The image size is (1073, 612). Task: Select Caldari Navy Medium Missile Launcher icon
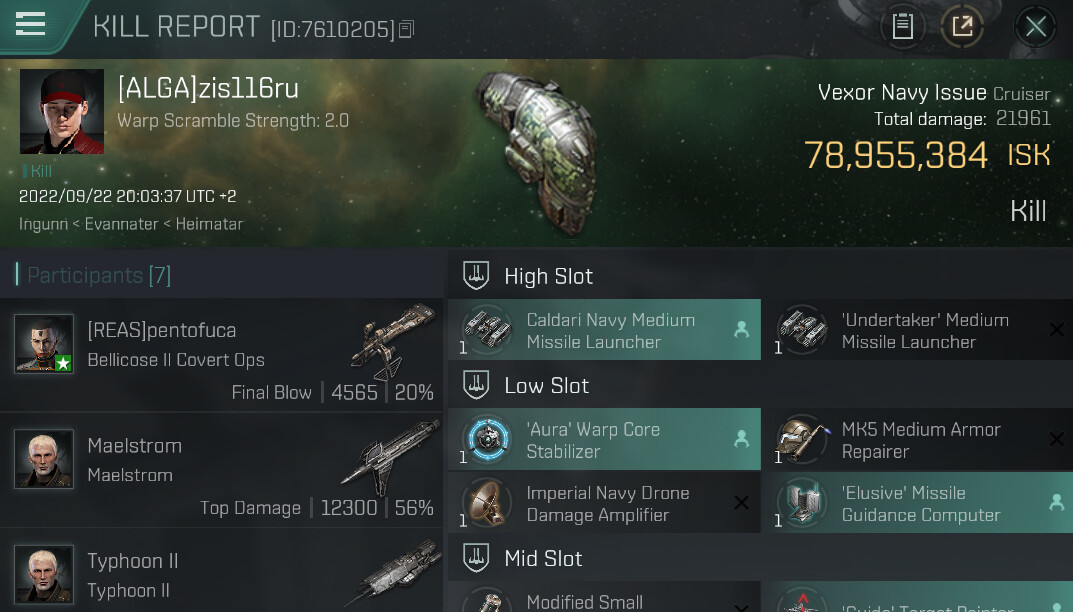click(487, 329)
